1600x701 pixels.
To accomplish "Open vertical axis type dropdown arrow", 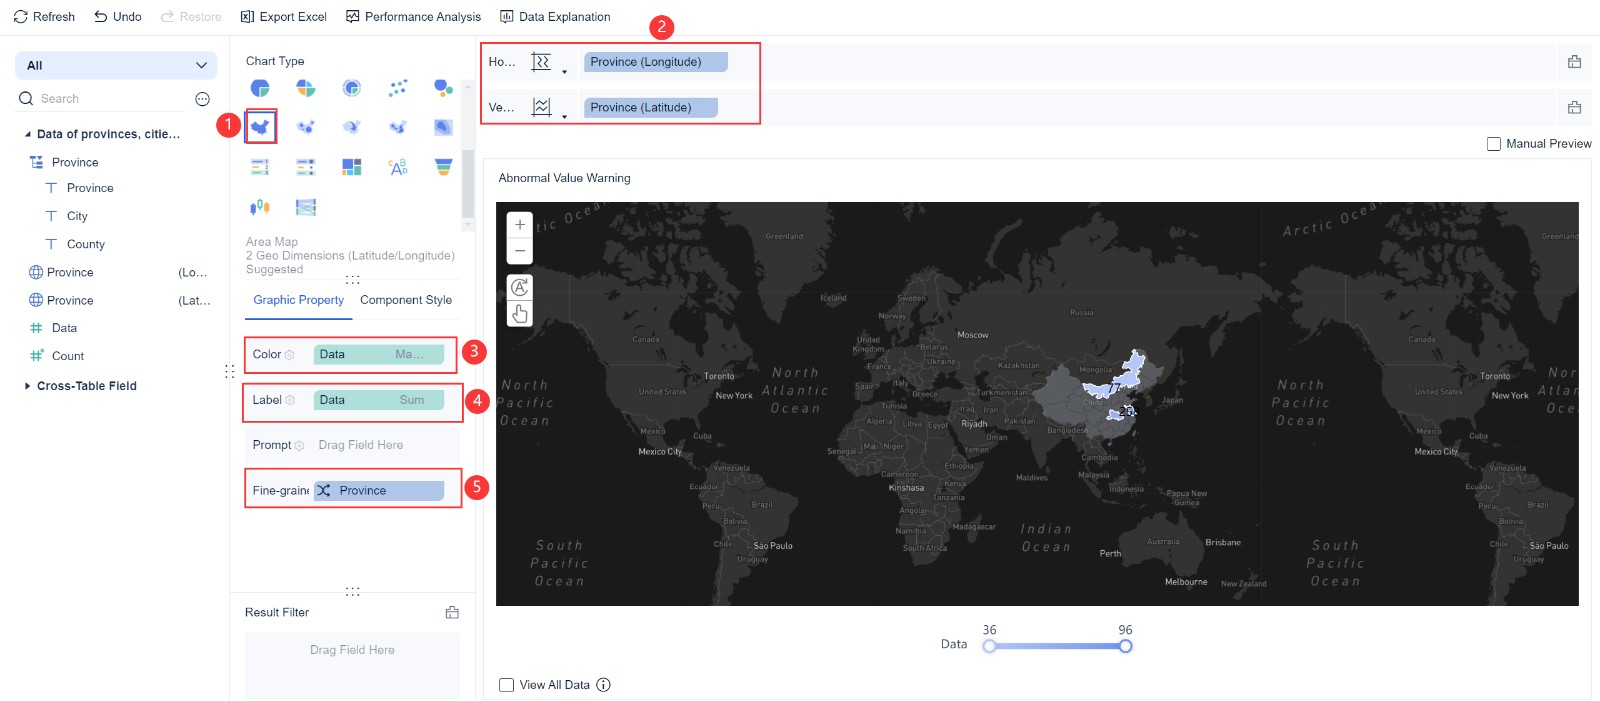I will click(564, 116).
